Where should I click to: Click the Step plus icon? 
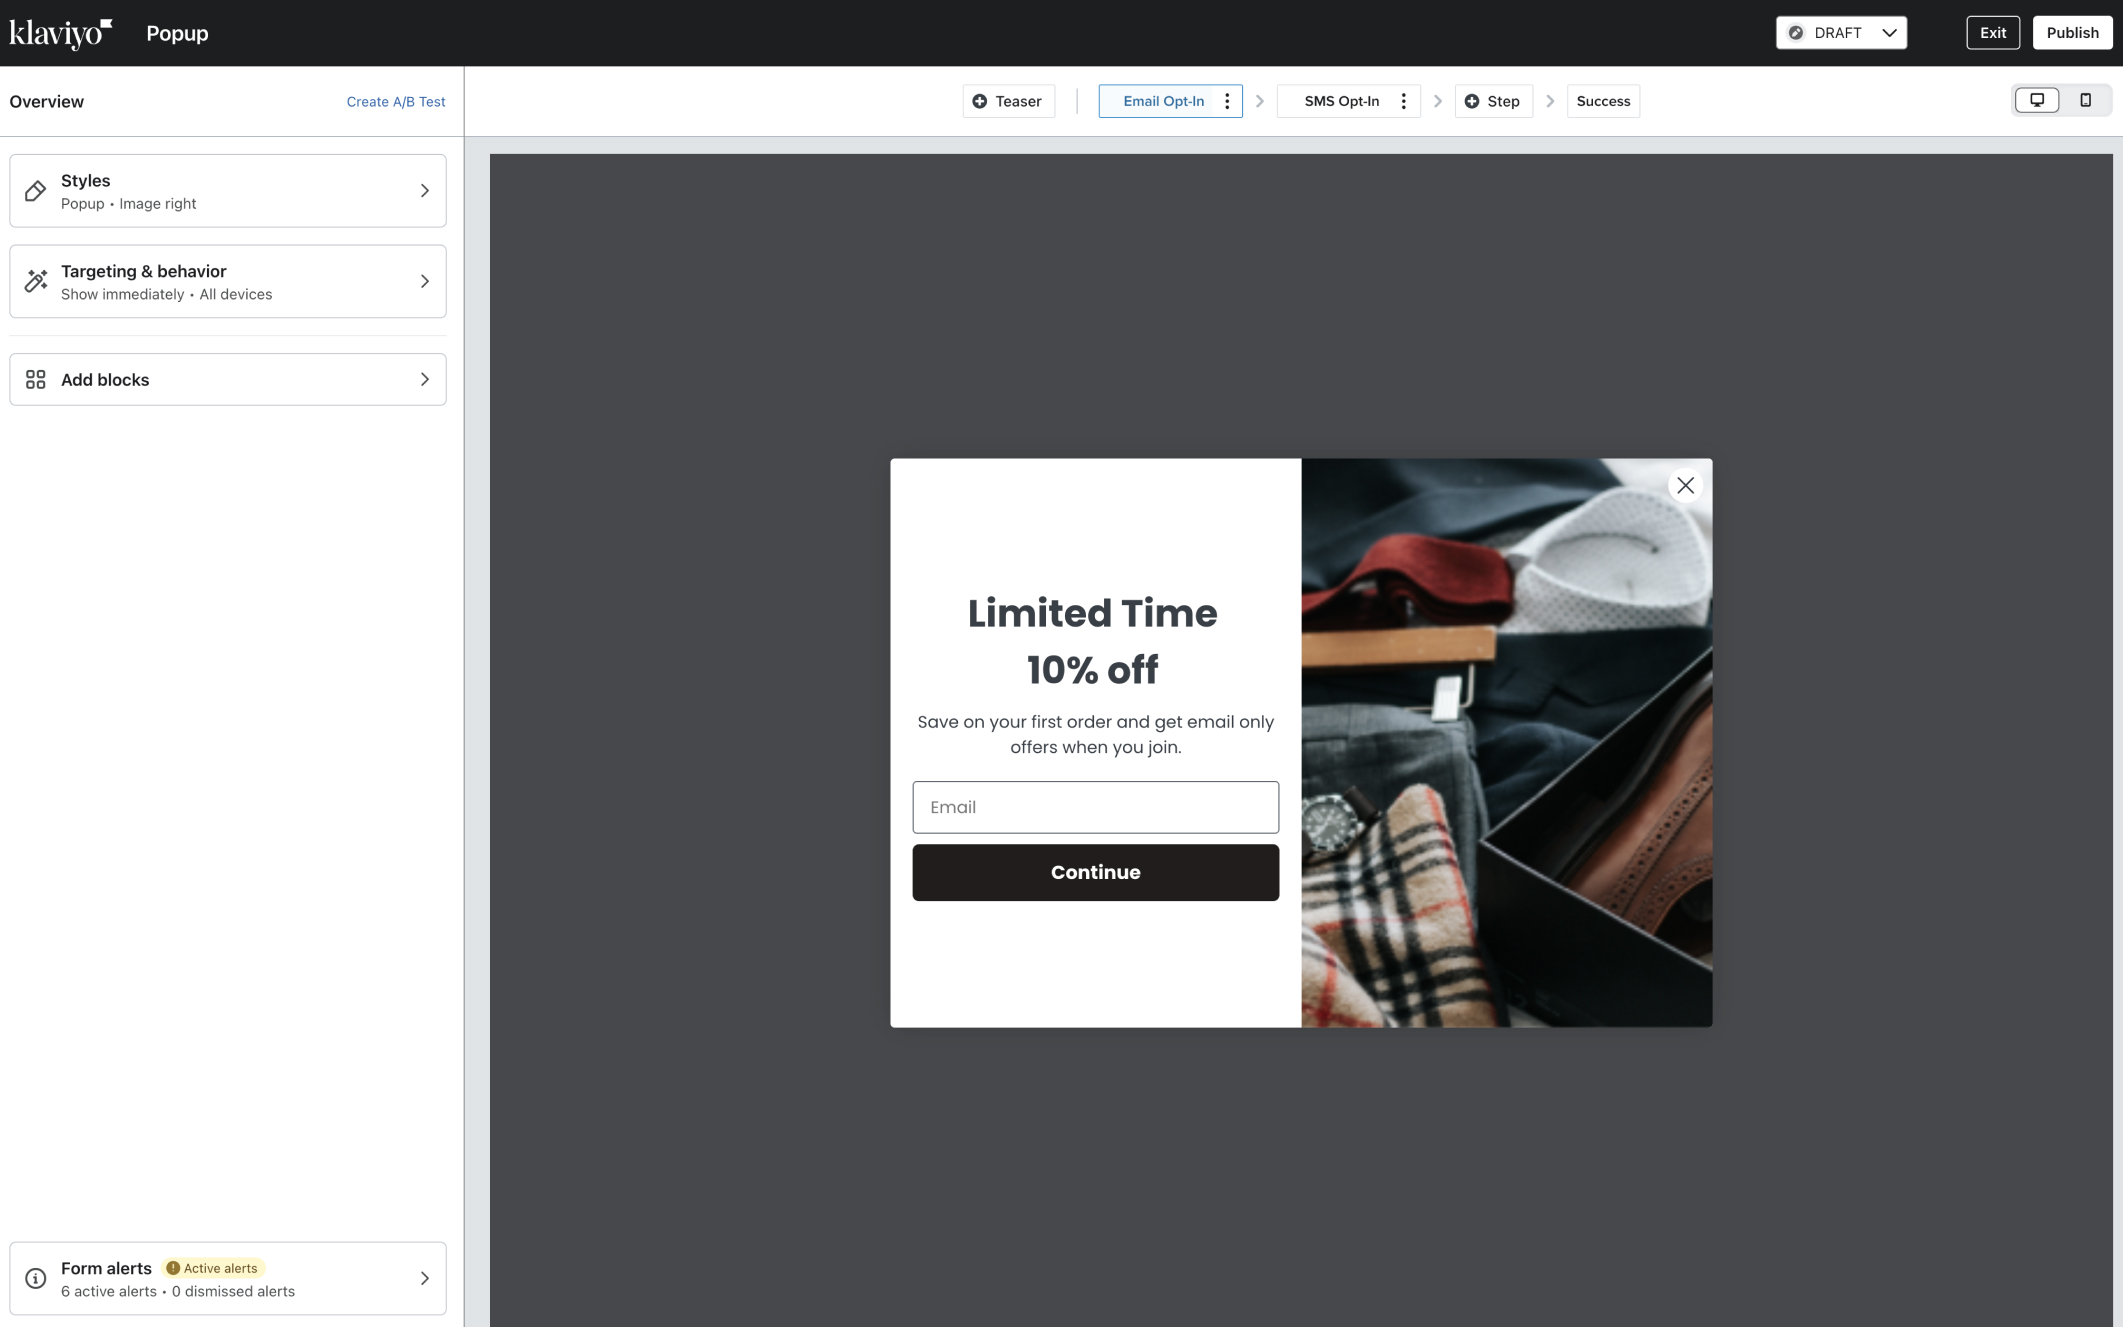[x=1472, y=101]
